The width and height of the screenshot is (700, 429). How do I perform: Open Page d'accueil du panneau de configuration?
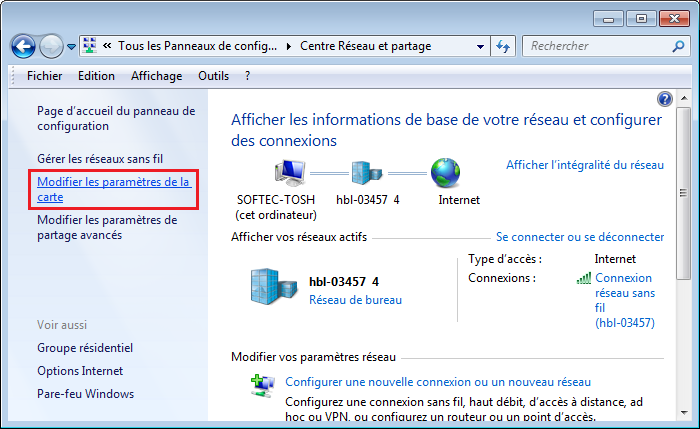tap(116, 118)
